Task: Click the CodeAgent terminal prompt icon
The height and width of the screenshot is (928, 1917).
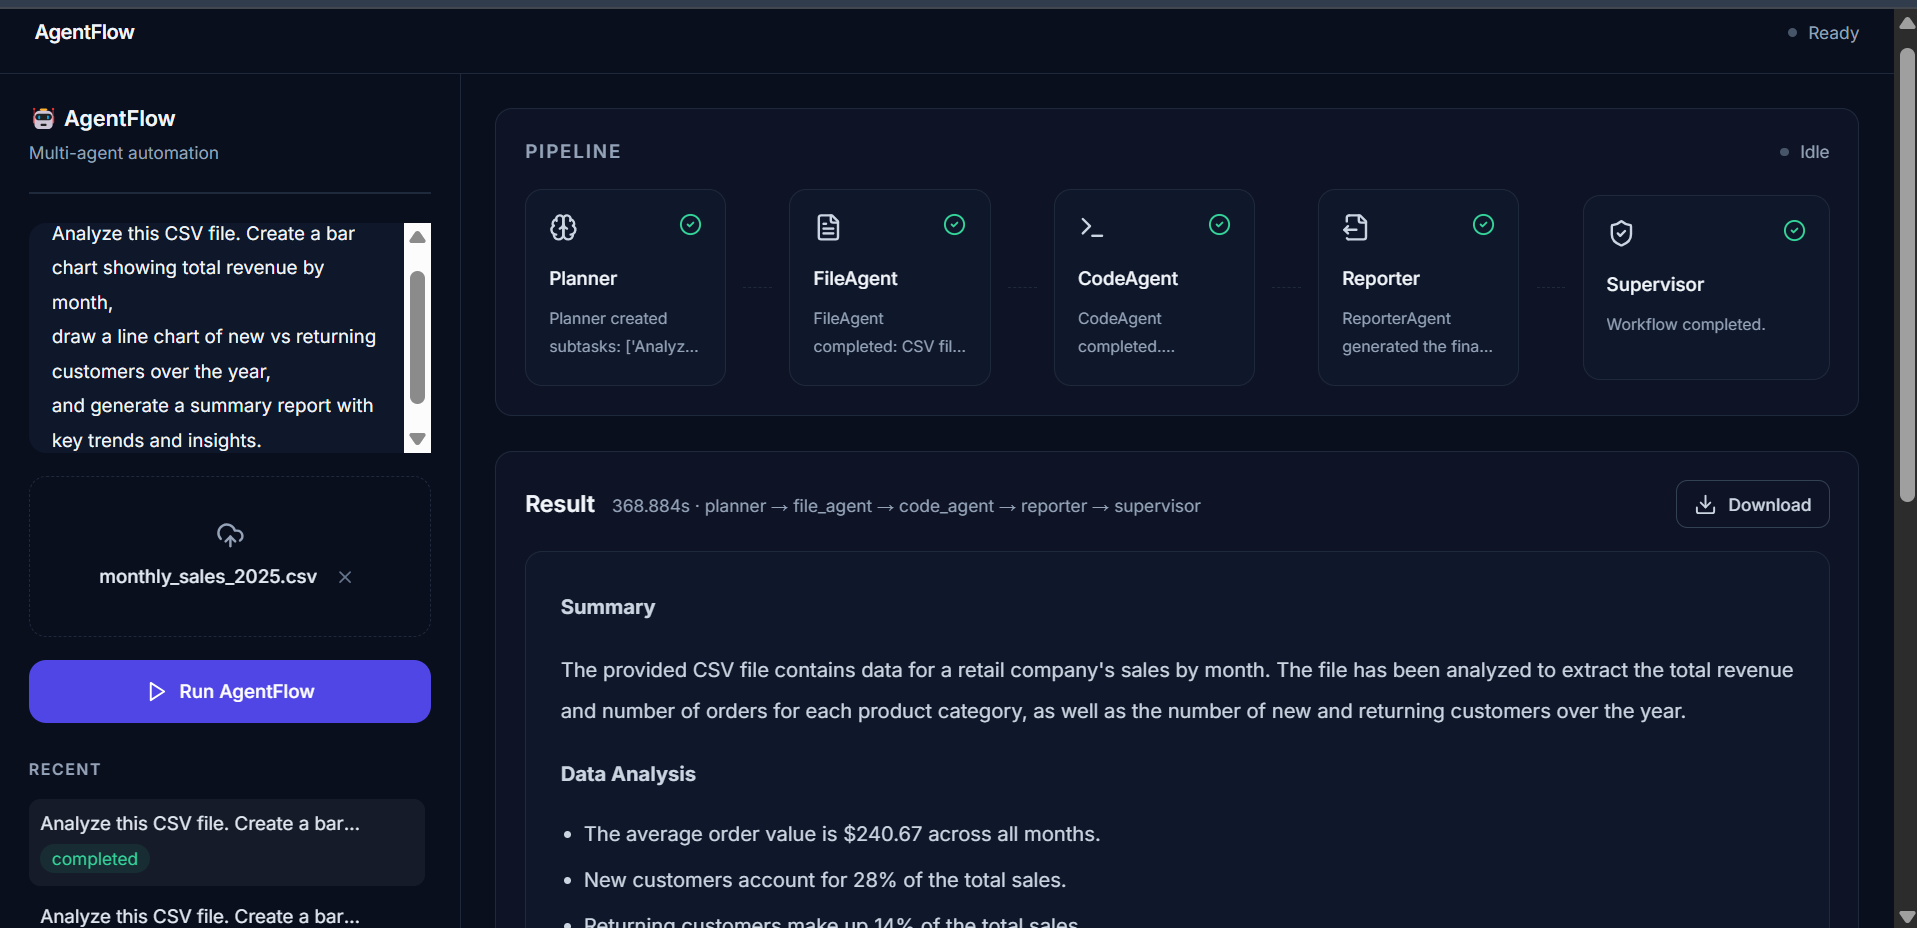Action: [1091, 227]
